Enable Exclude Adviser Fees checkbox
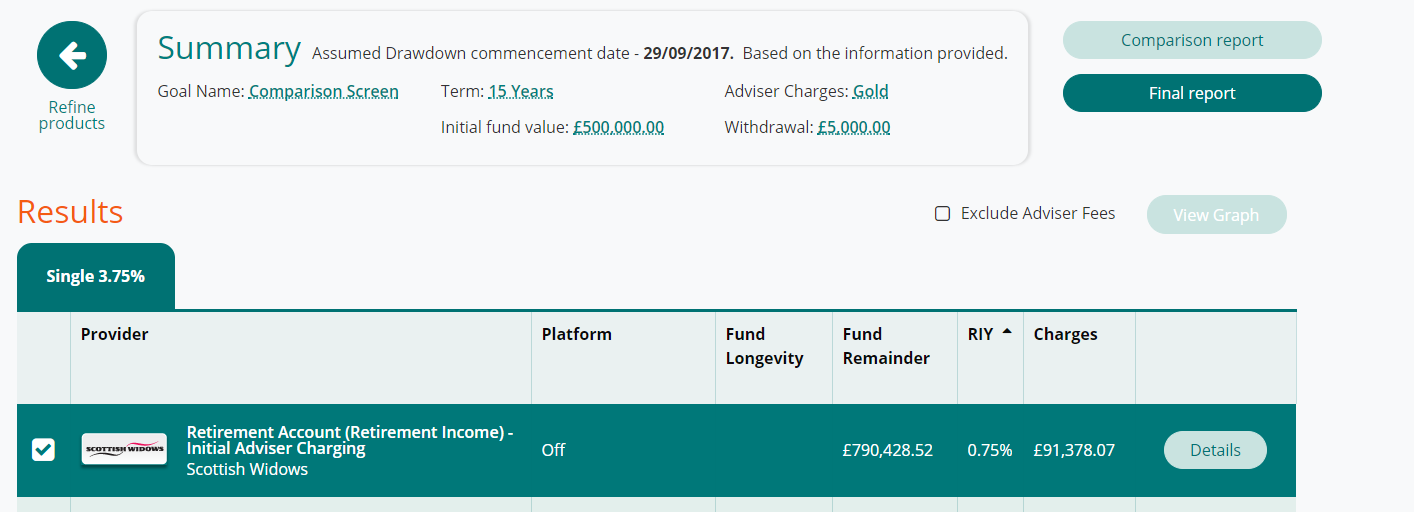 point(942,213)
